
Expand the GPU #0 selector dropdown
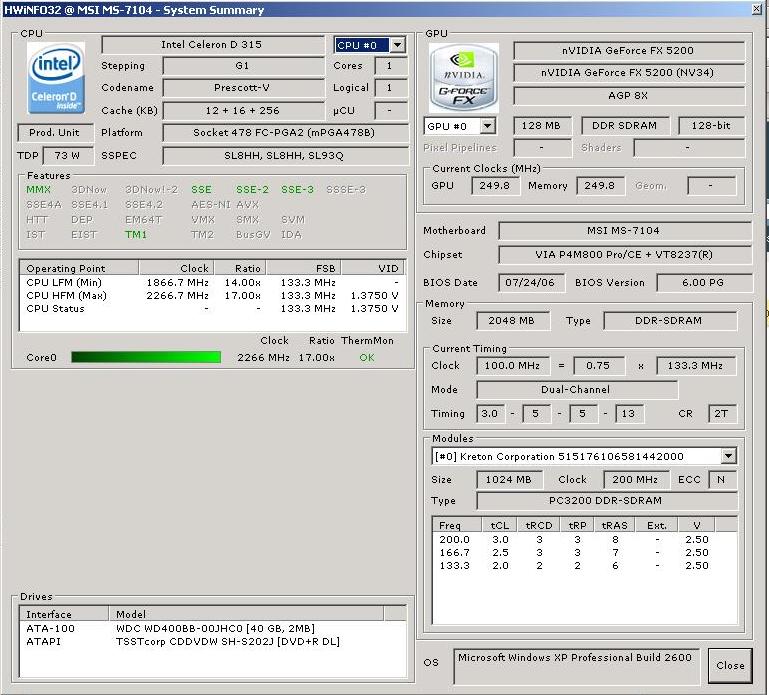click(x=488, y=126)
